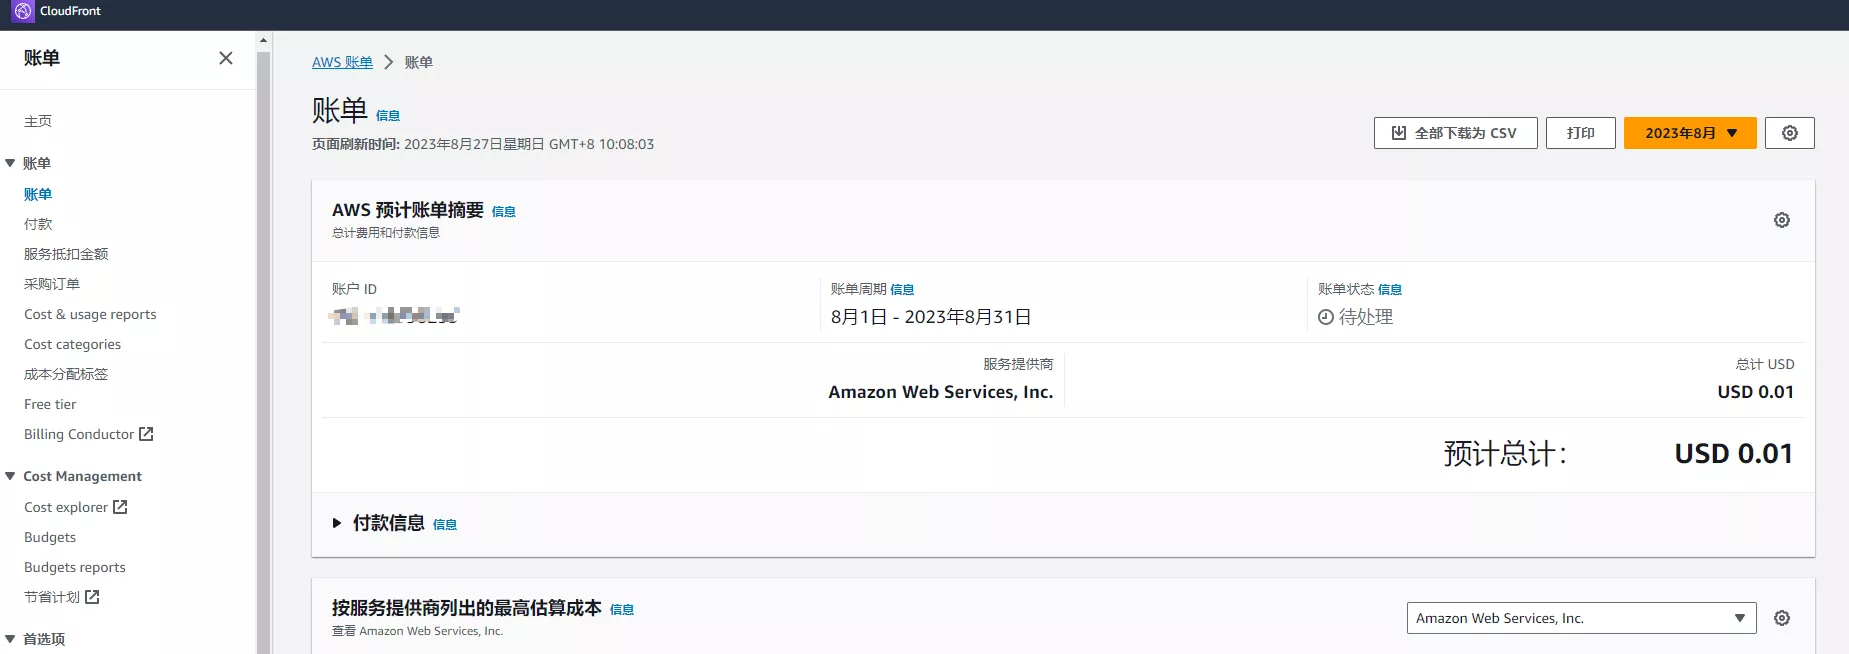
Task: Click the CloudFront service icon
Action: (23, 11)
